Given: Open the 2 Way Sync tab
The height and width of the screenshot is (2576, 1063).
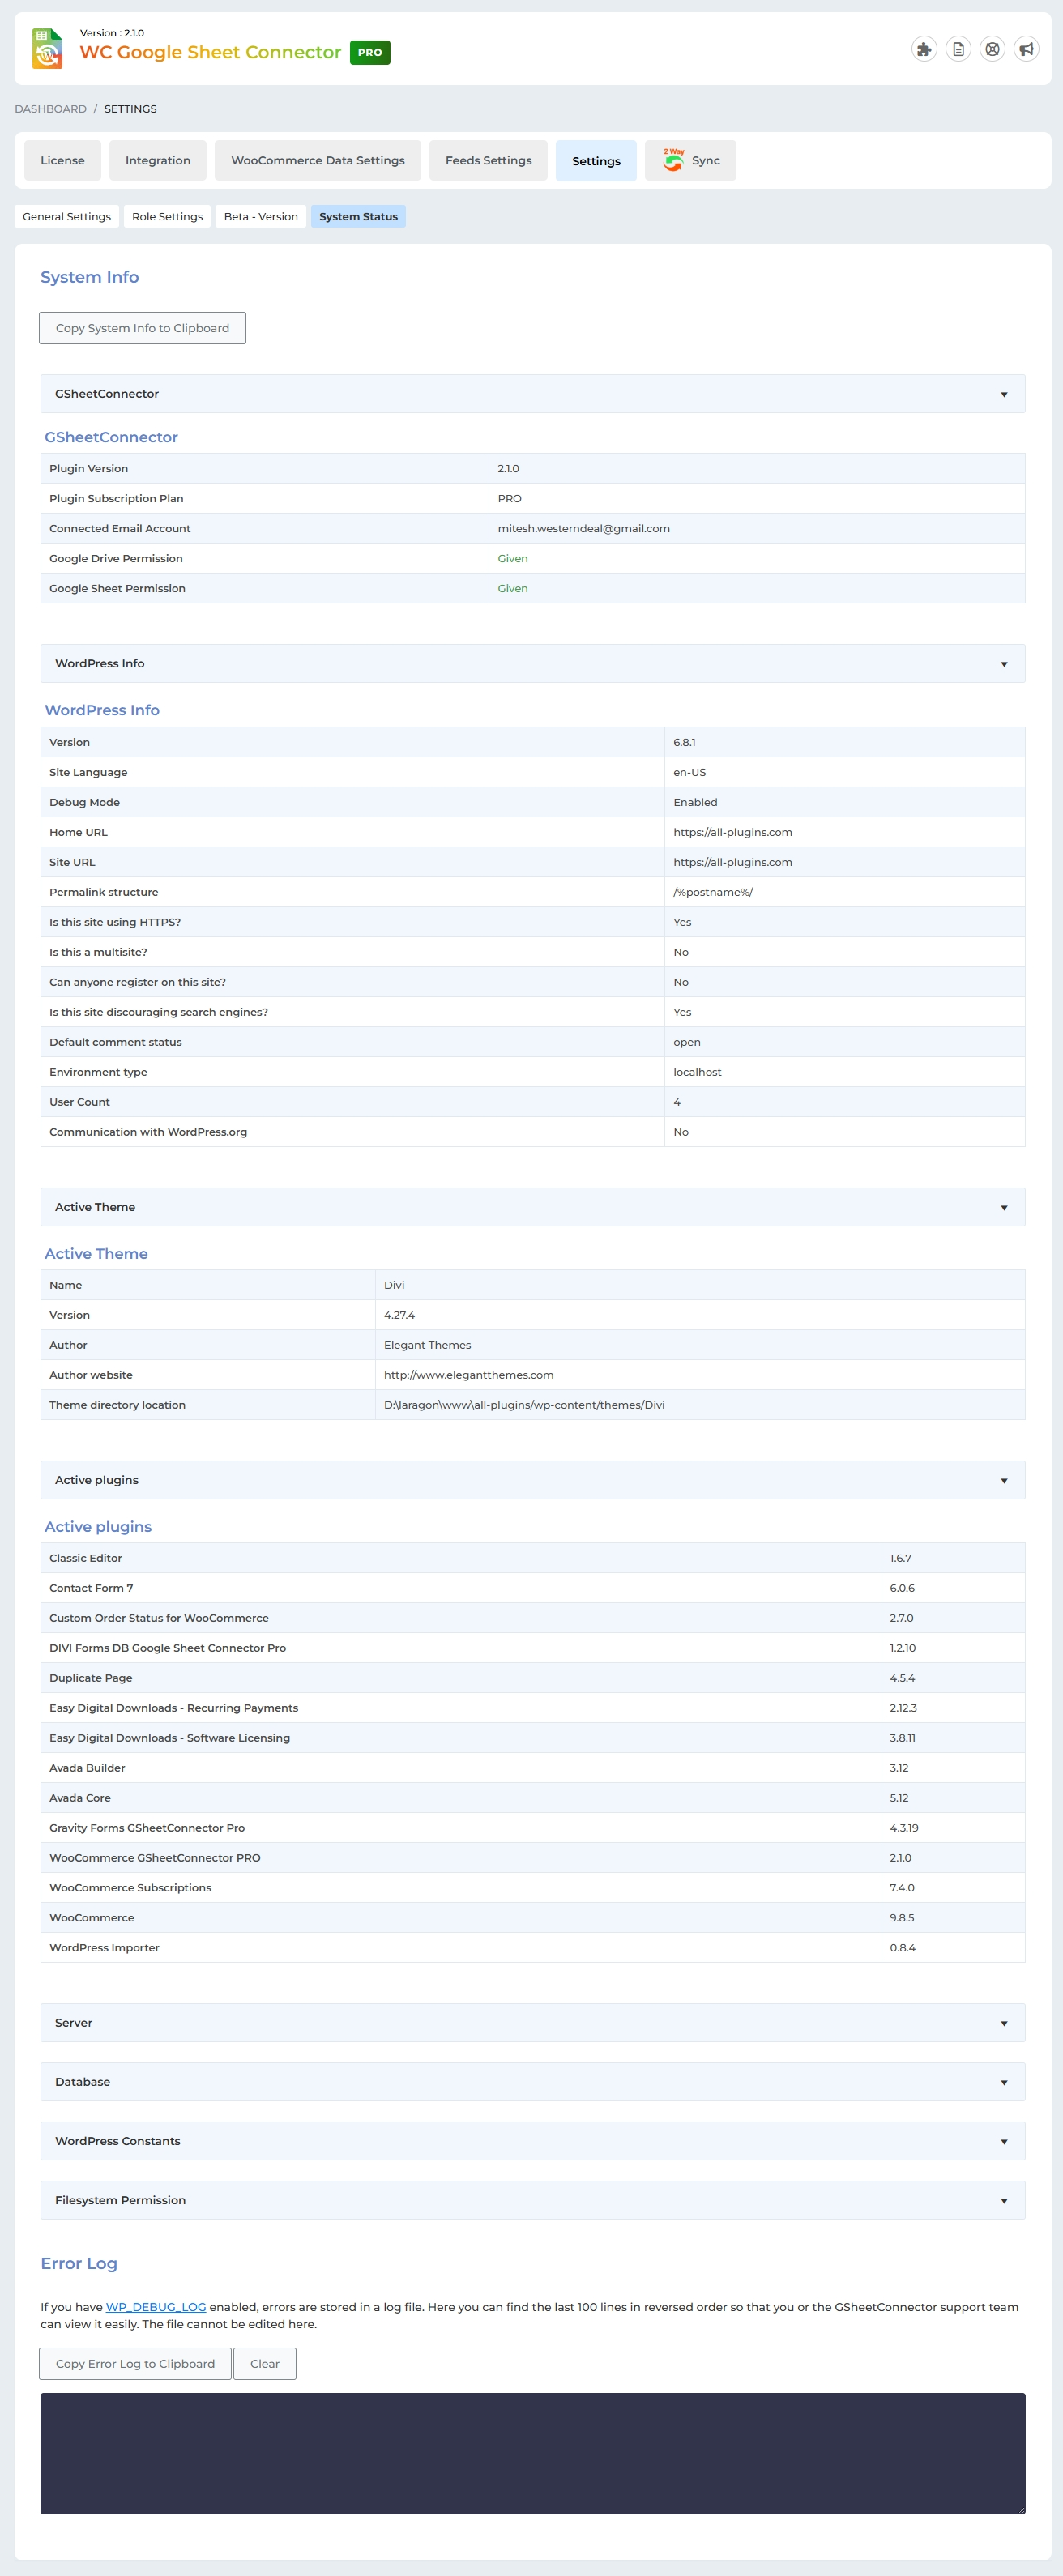Looking at the screenshot, I should click(690, 161).
